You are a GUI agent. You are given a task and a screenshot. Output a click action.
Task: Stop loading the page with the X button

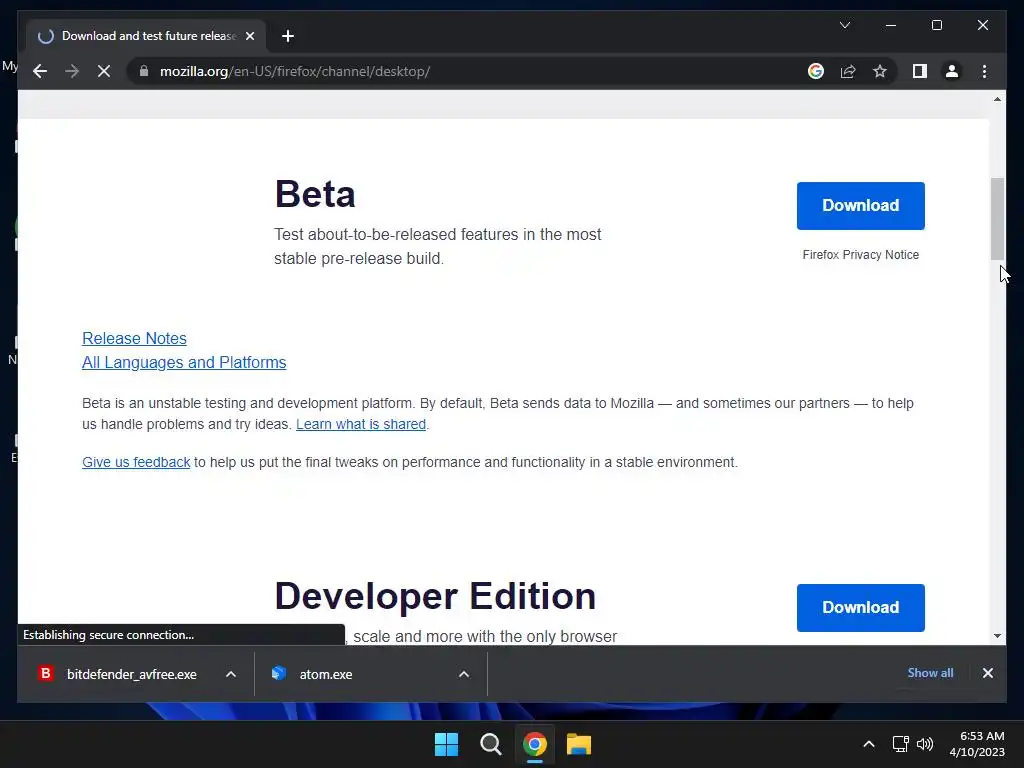104,71
